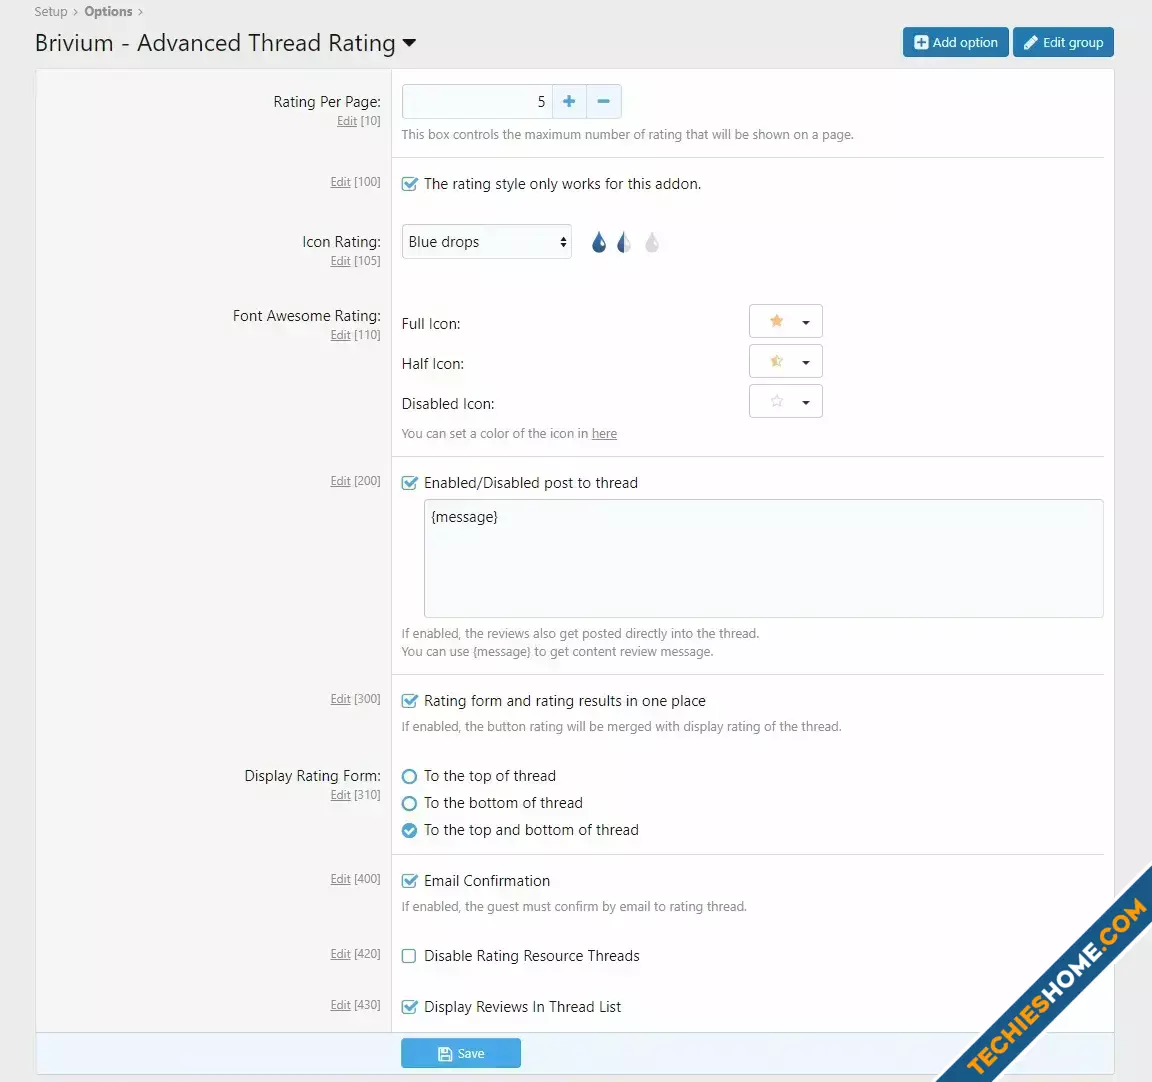Open Edit link for option [10]
Screen dimensions: 1152x1082
(347, 120)
